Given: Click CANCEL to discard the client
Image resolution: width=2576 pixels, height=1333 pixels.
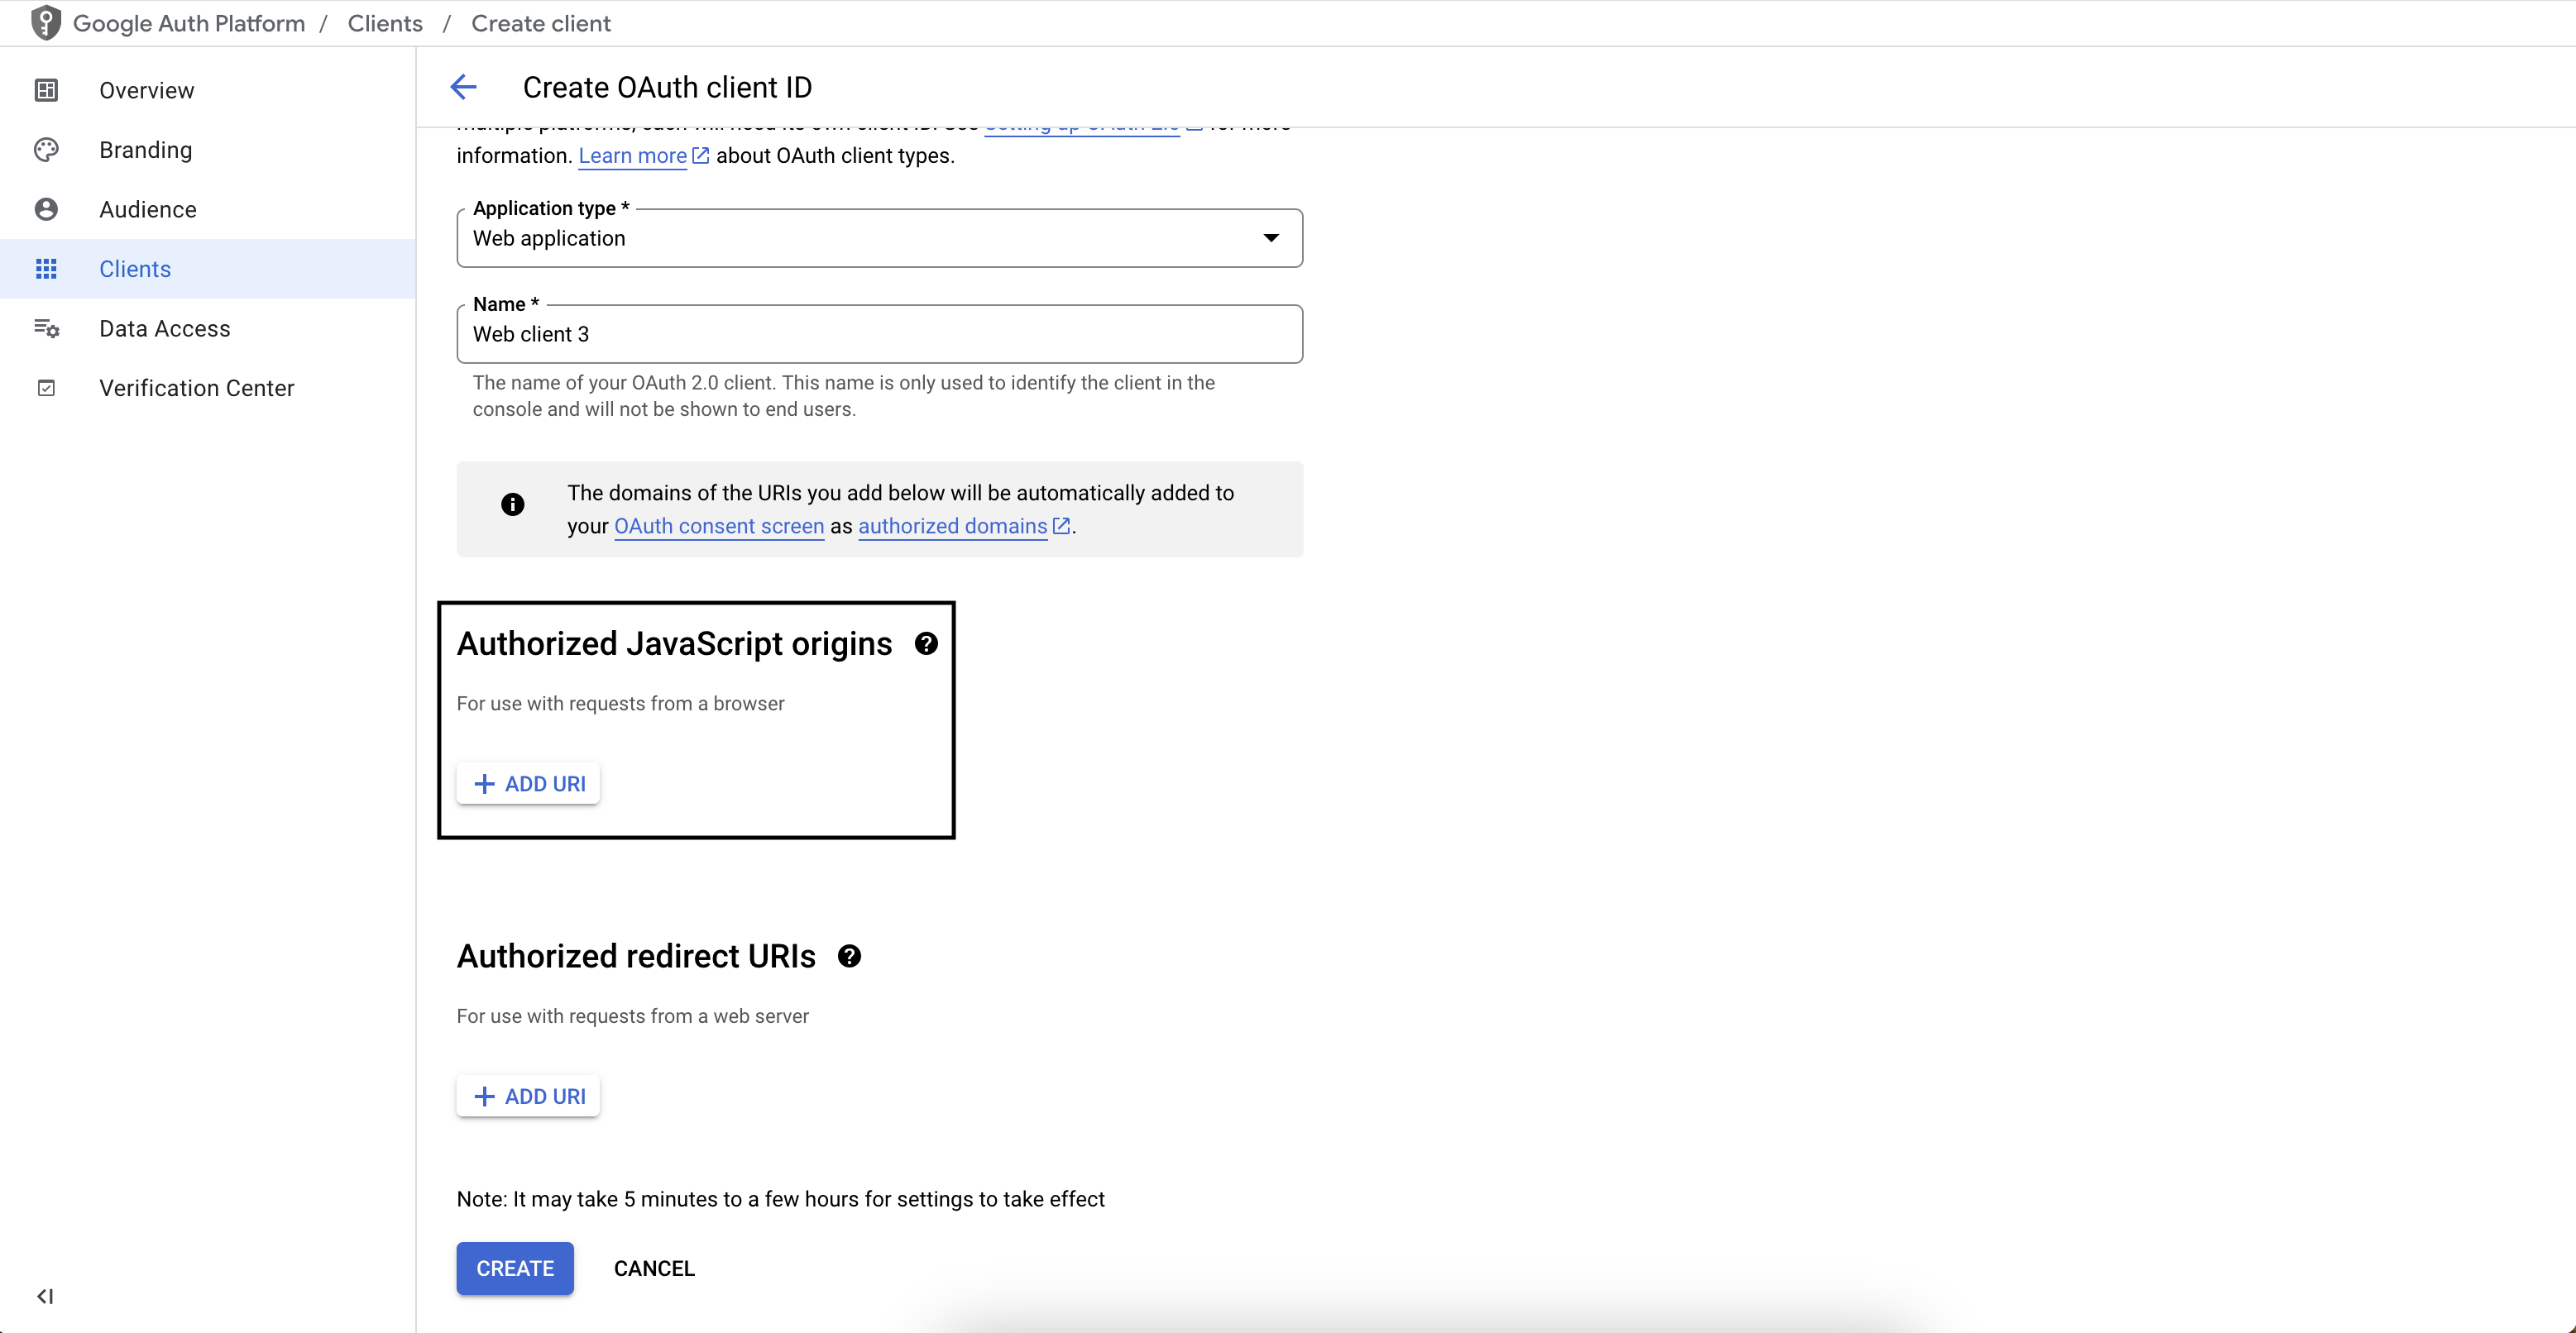Looking at the screenshot, I should (654, 1268).
